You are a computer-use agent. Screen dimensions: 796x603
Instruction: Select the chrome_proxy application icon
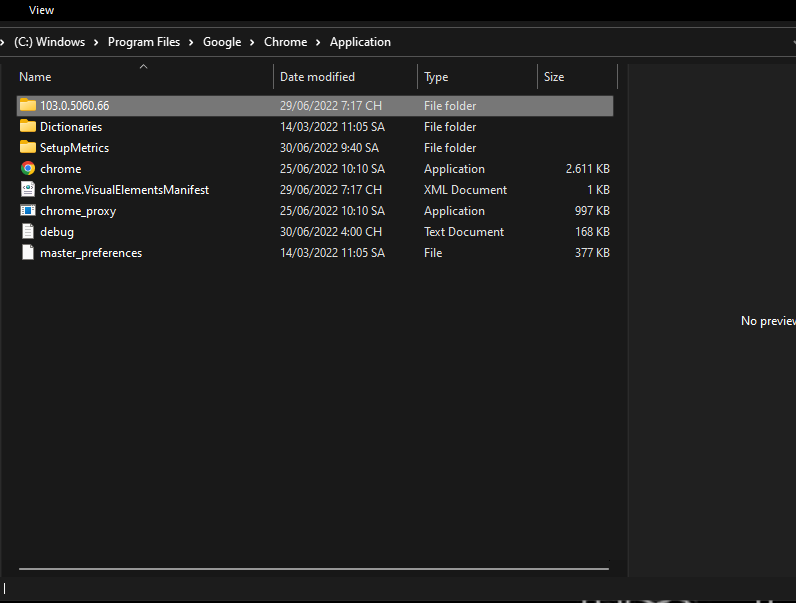[28, 211]
